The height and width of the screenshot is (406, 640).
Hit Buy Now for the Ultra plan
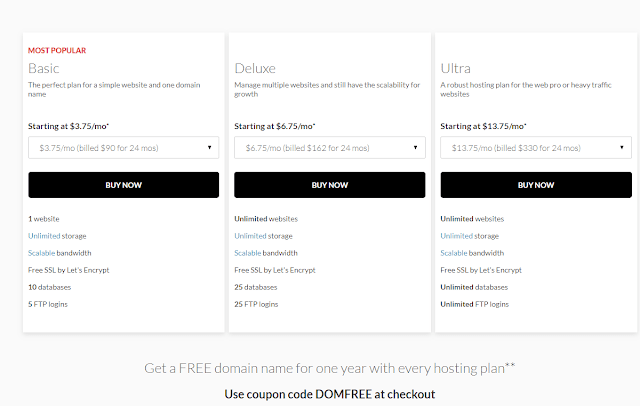point(535,185)
